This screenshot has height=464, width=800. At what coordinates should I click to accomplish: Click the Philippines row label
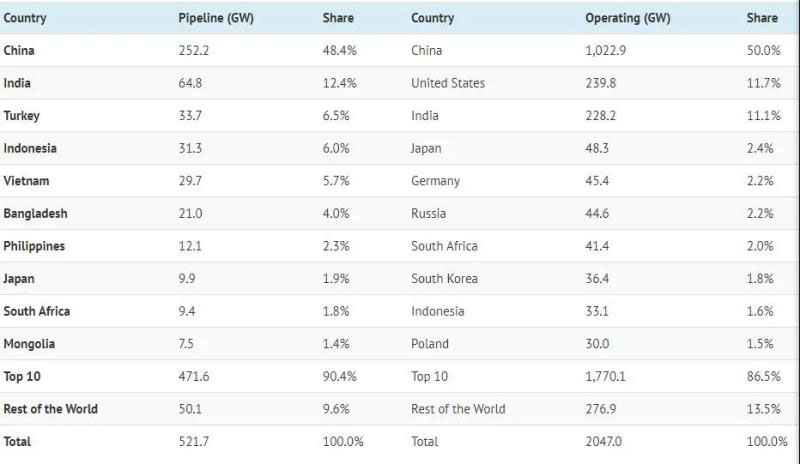pyautogui.click(x=35, y=246)
